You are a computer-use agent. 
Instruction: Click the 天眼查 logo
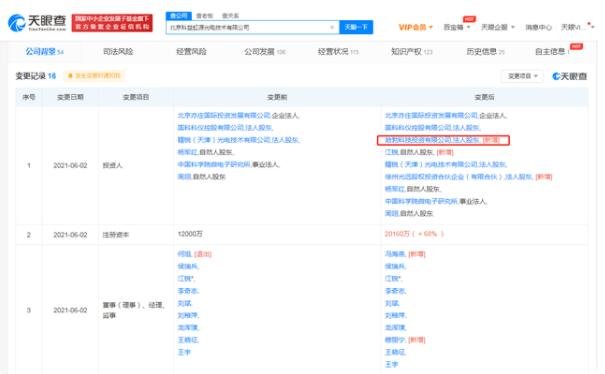[x=37, y=23]
